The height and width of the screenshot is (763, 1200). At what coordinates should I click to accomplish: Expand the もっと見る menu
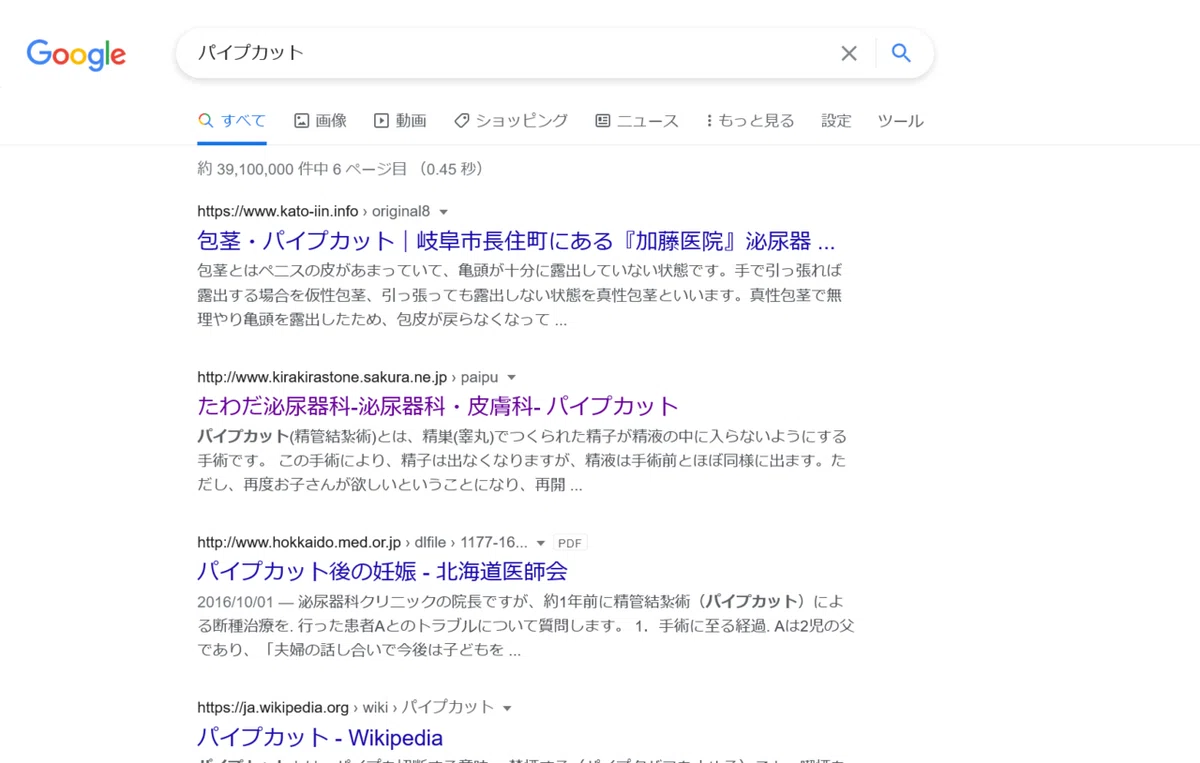750,121
